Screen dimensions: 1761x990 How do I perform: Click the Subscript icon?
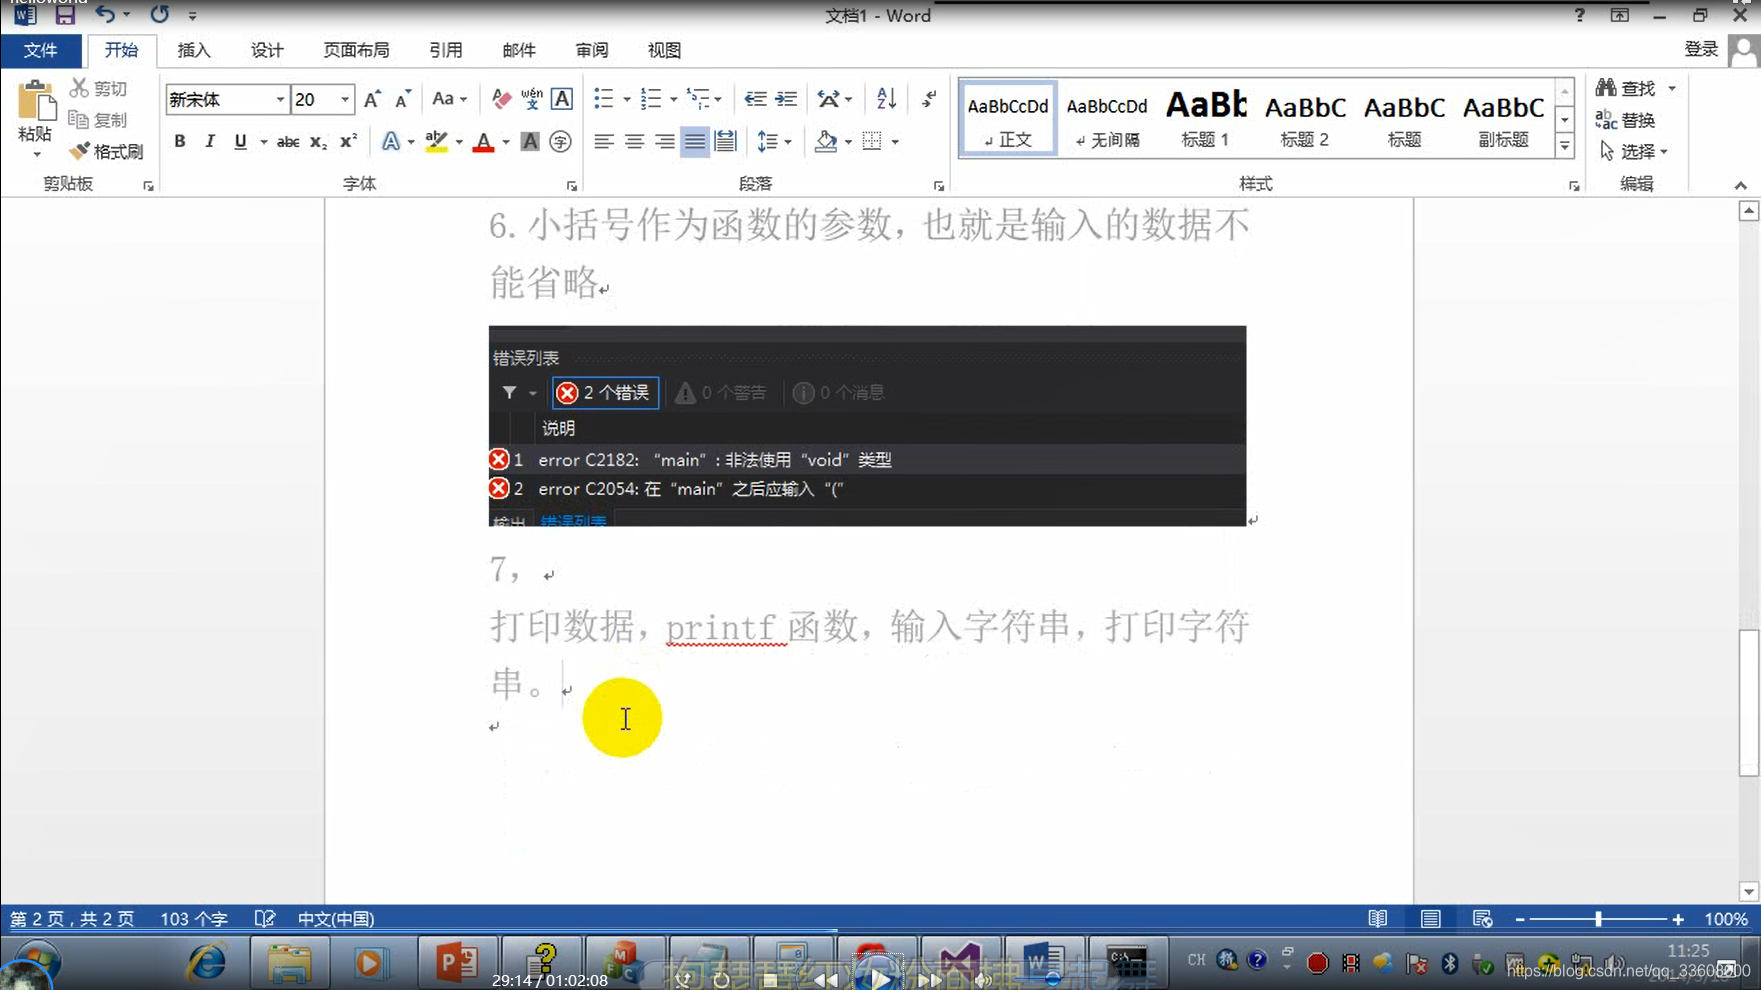(x=317, y=142)
